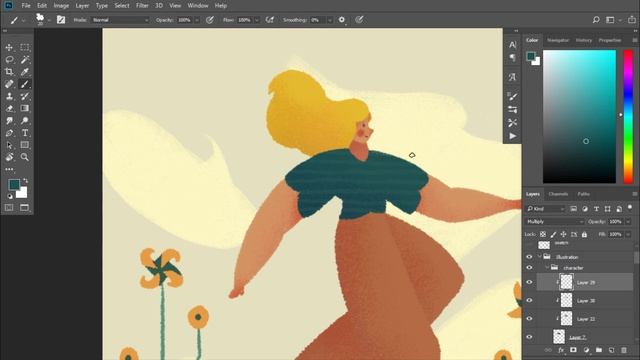Open smoothing options gear
640x360 pixels.
point(342,20)
